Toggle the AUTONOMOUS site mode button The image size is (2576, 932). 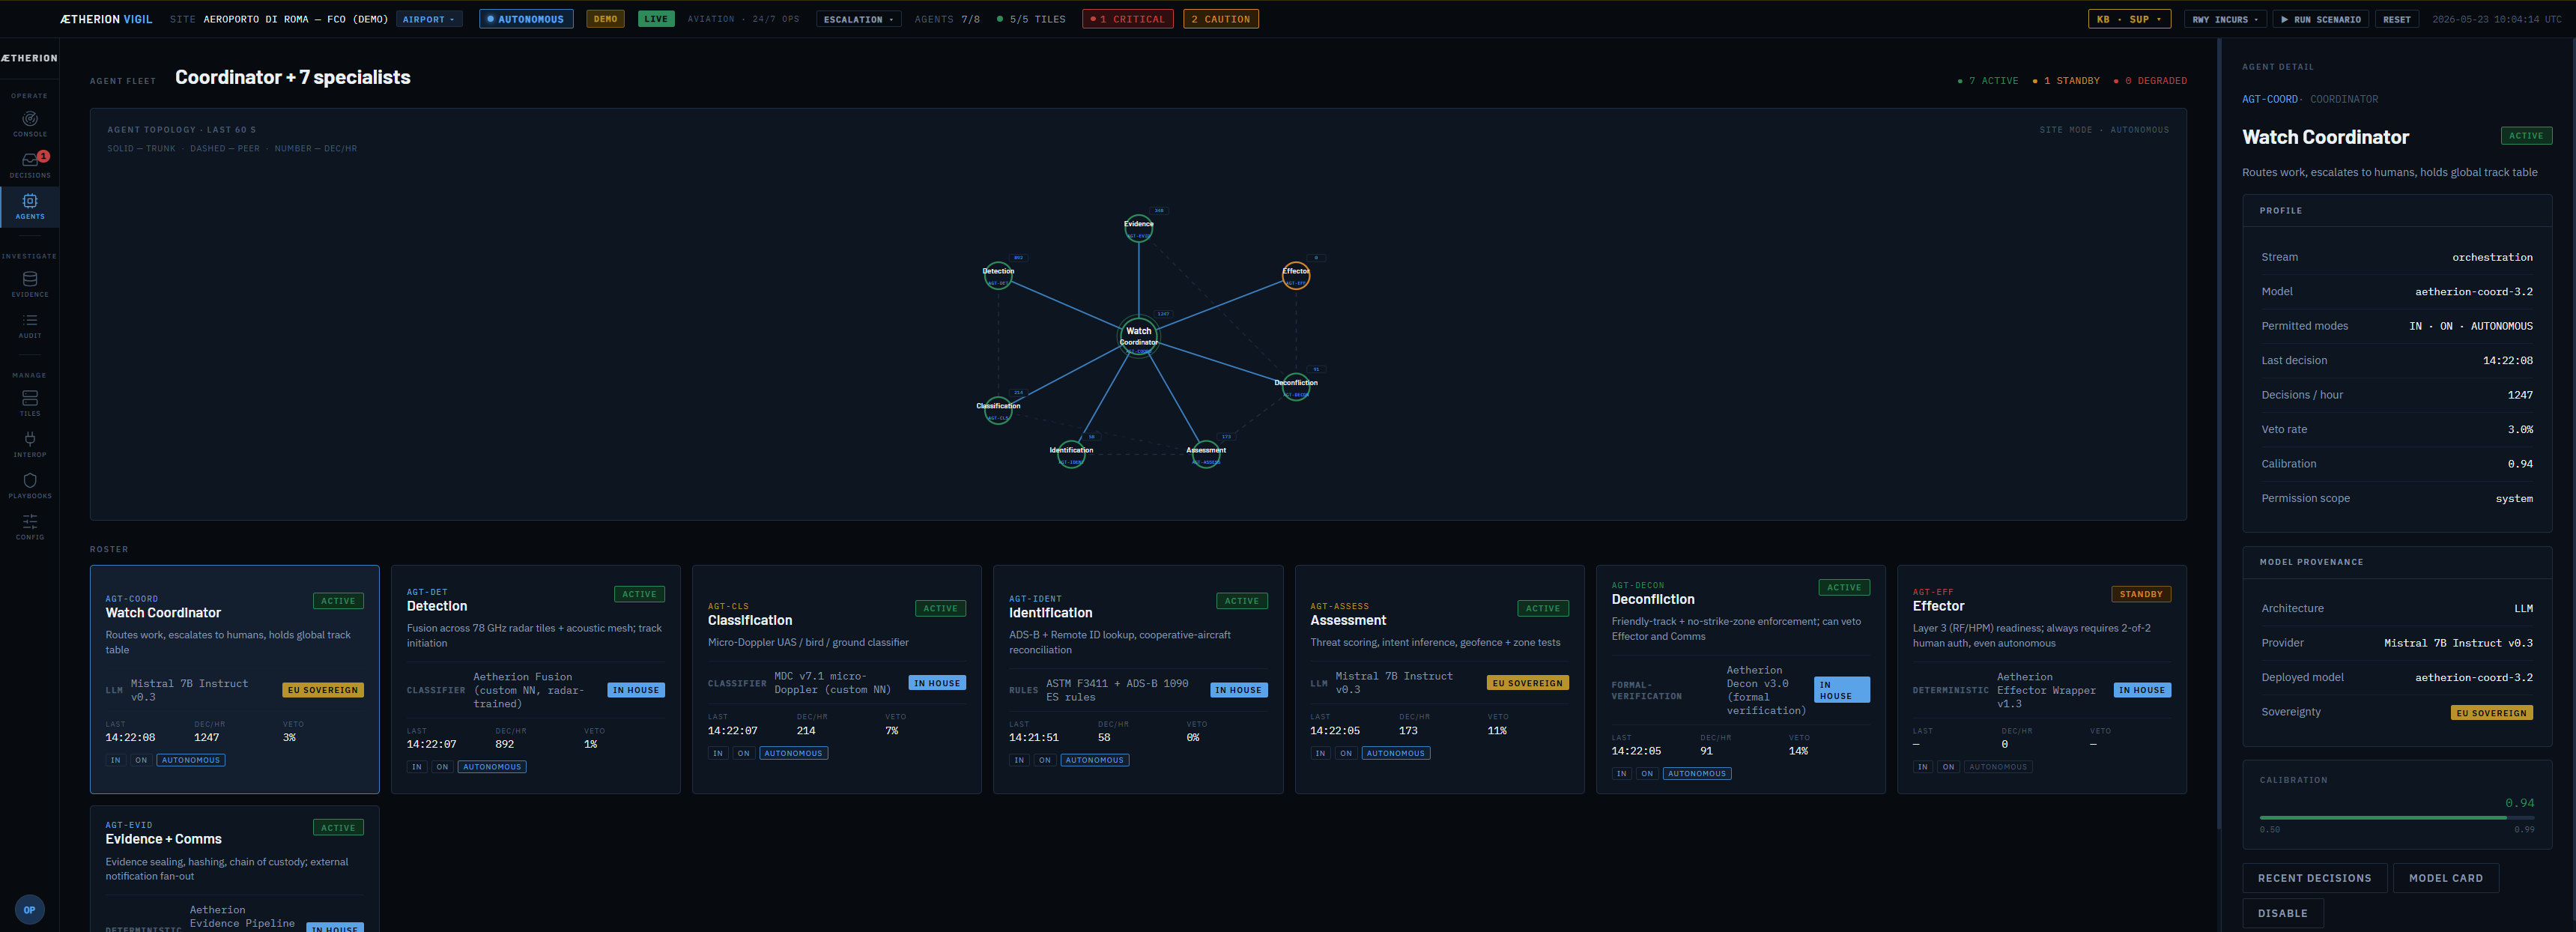tap(526, 19)
